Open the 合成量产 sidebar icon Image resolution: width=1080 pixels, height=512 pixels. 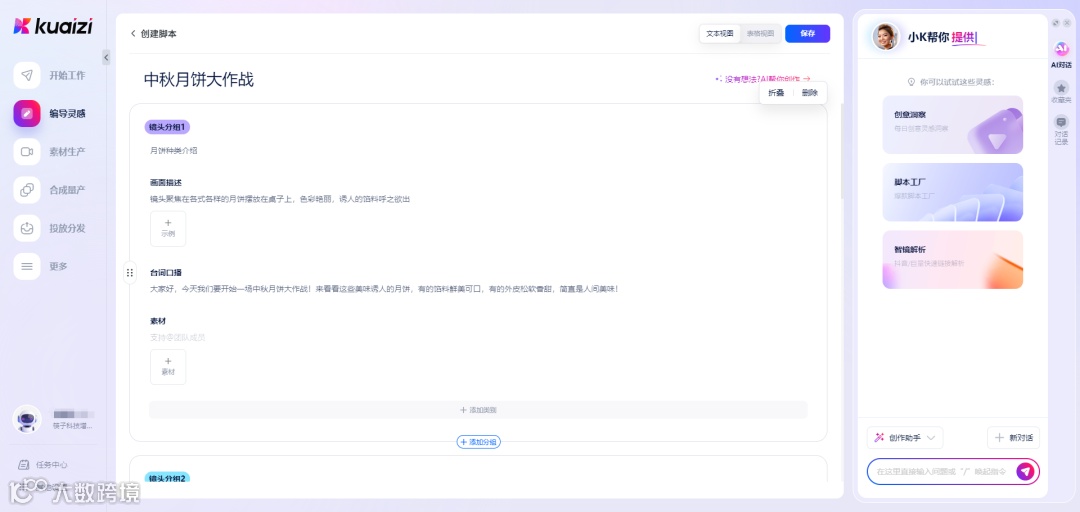(x=27, y=190)
